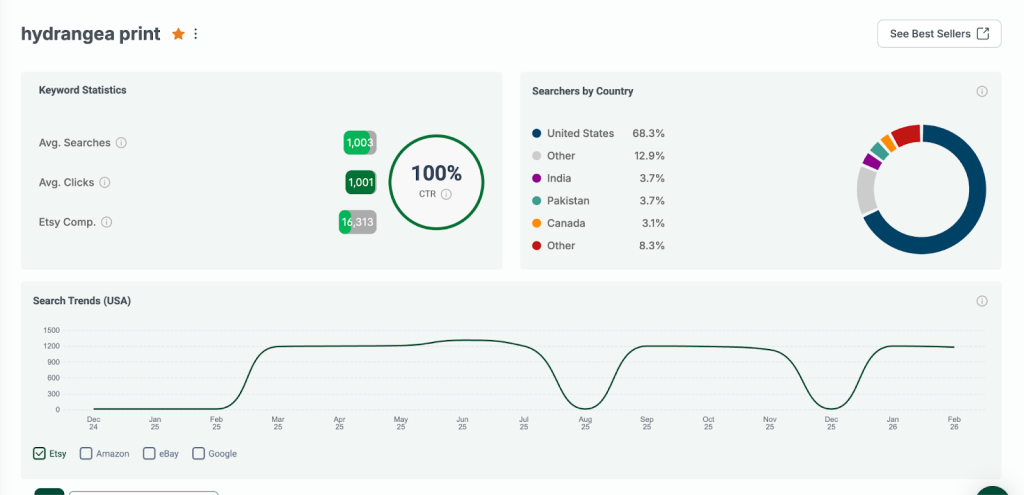The height and width of the screenshot is (495, 1024).
Task: Click info icon next to Etsy Comp.
Action: 107,222
